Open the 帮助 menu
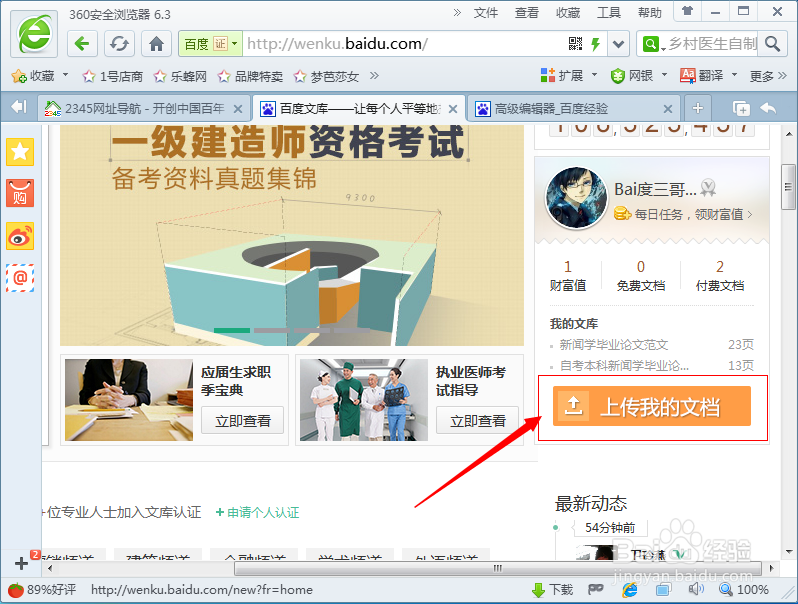This screenshot has width=798, height=604. click(650, 13)
